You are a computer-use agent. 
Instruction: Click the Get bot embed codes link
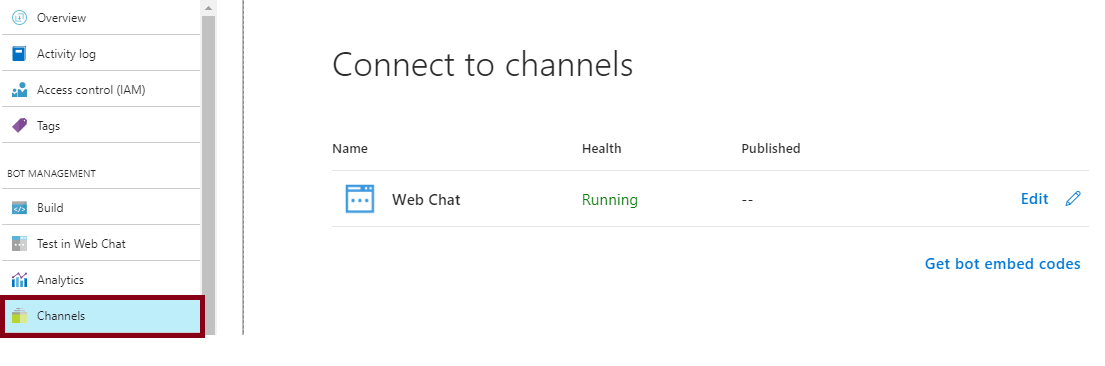(1002, 264)
